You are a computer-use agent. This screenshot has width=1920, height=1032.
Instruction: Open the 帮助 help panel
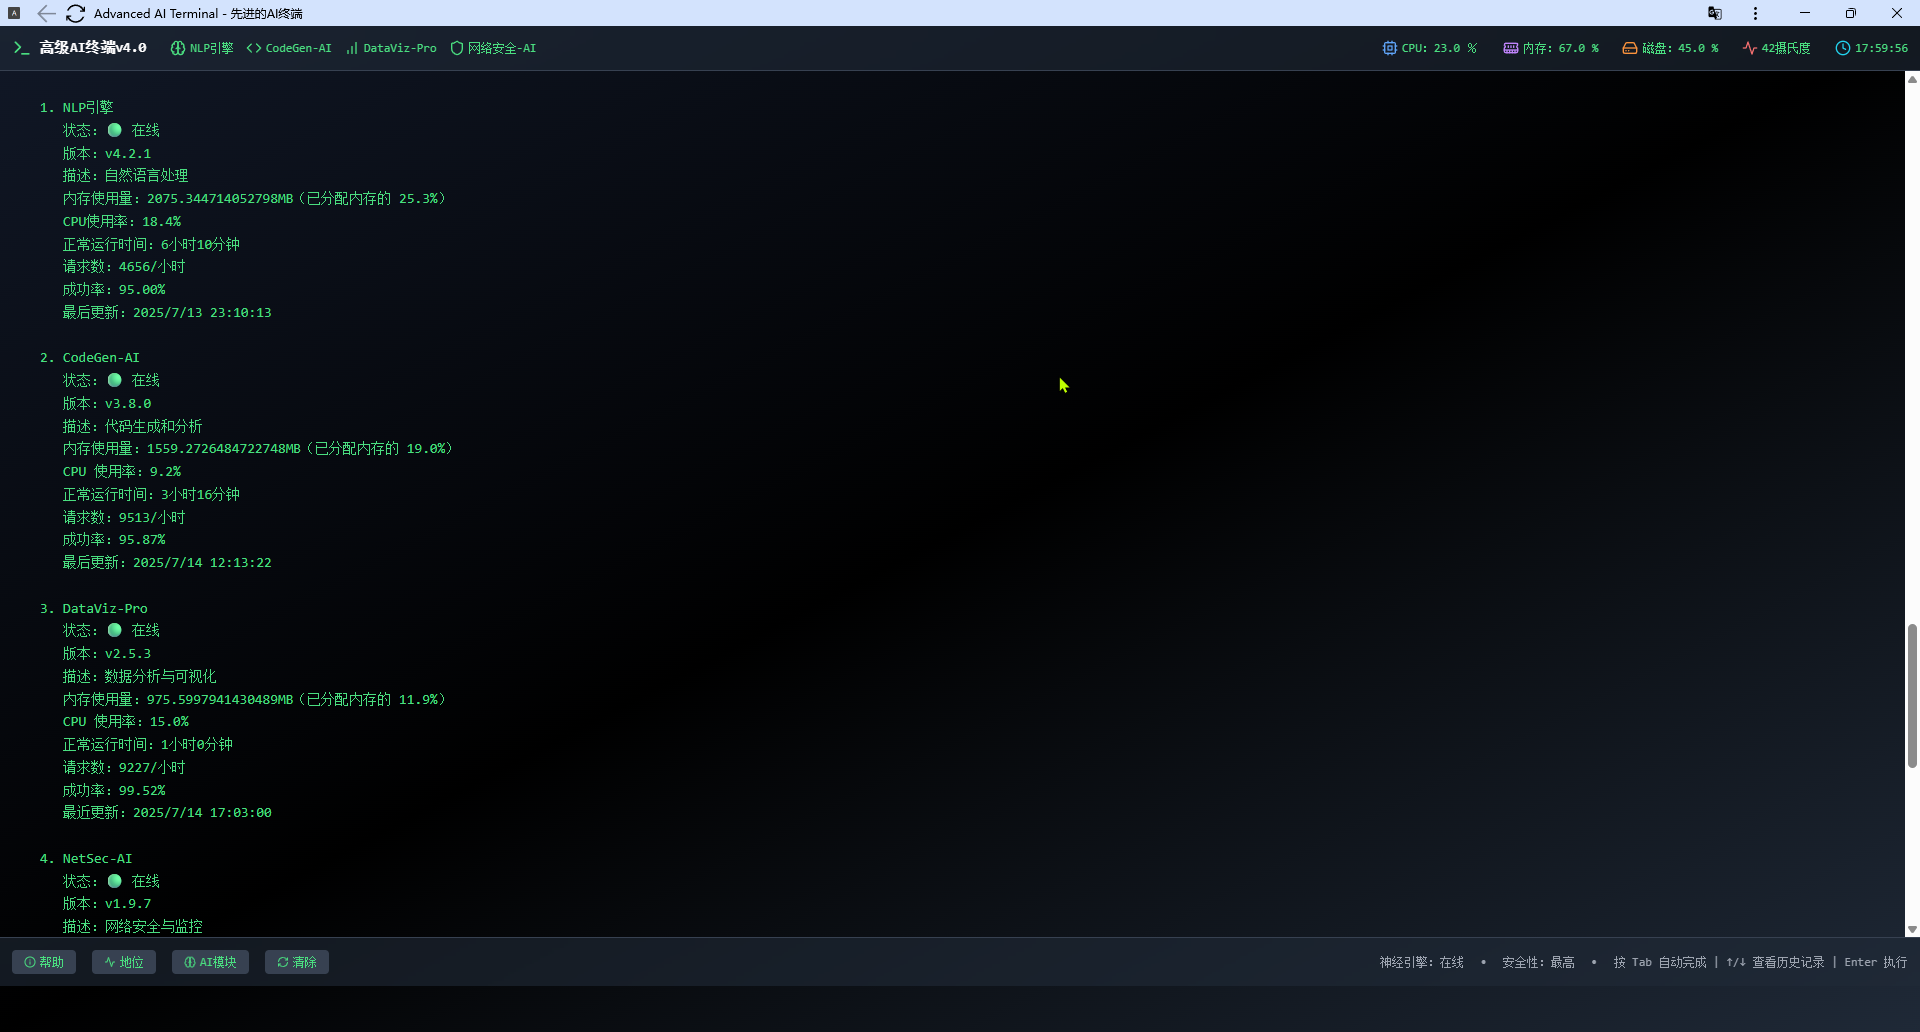click(43, 961)
